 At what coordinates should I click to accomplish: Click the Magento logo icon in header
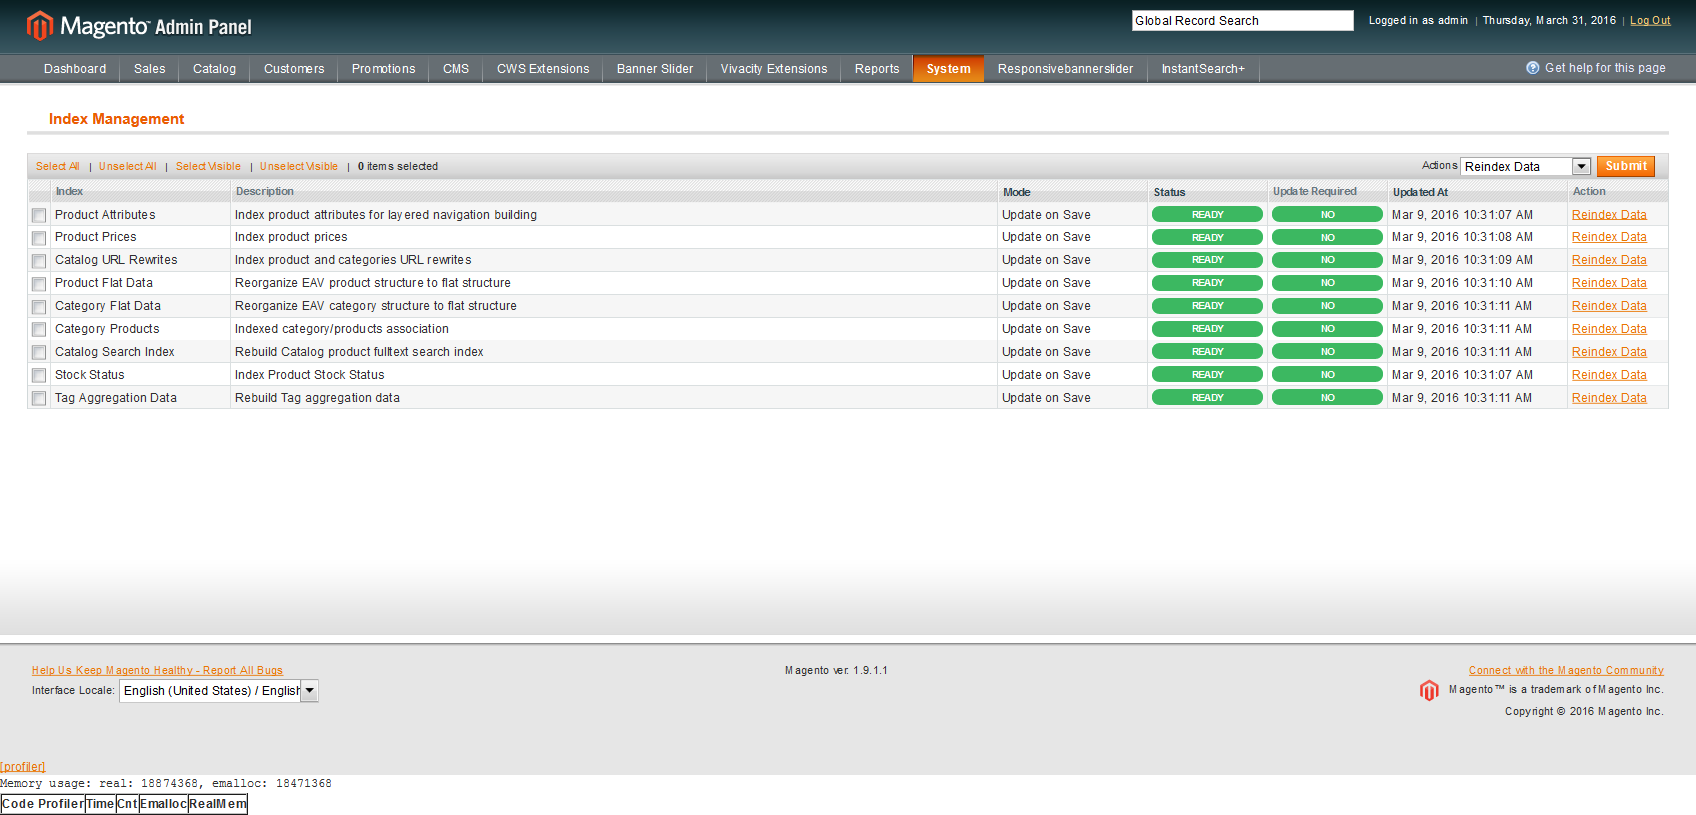[40, 25]
